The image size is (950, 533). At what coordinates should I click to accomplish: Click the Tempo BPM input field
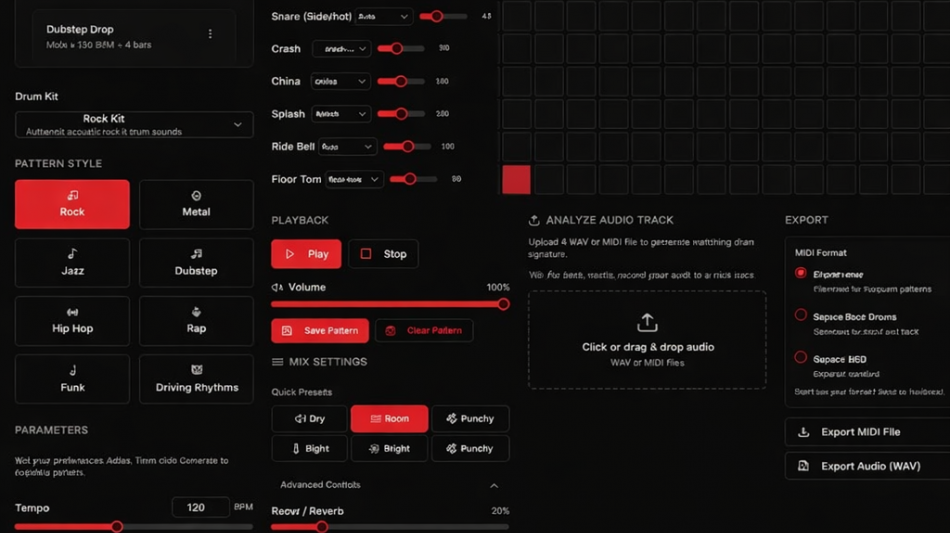pos(200,508)
